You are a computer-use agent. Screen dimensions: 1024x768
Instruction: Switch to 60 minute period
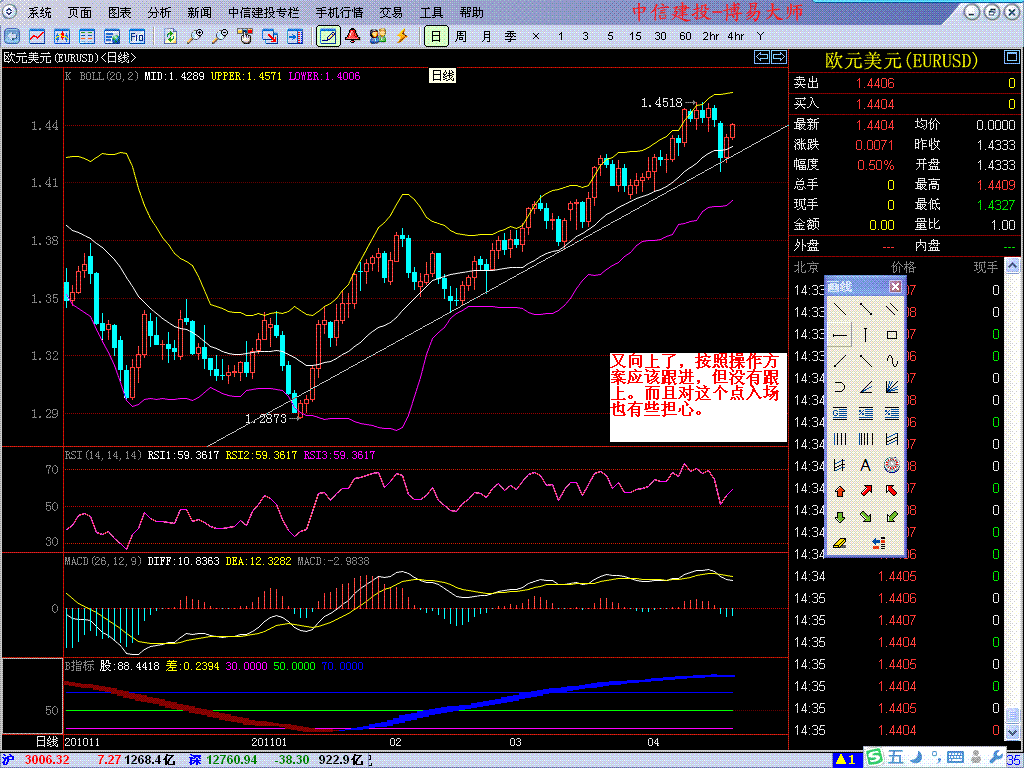pyautogui.click(x=685, y=36)
